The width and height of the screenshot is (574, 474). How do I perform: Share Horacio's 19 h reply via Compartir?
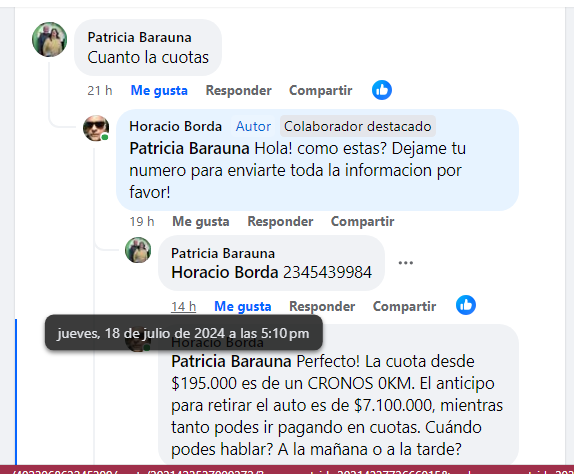tap(362, 221)
